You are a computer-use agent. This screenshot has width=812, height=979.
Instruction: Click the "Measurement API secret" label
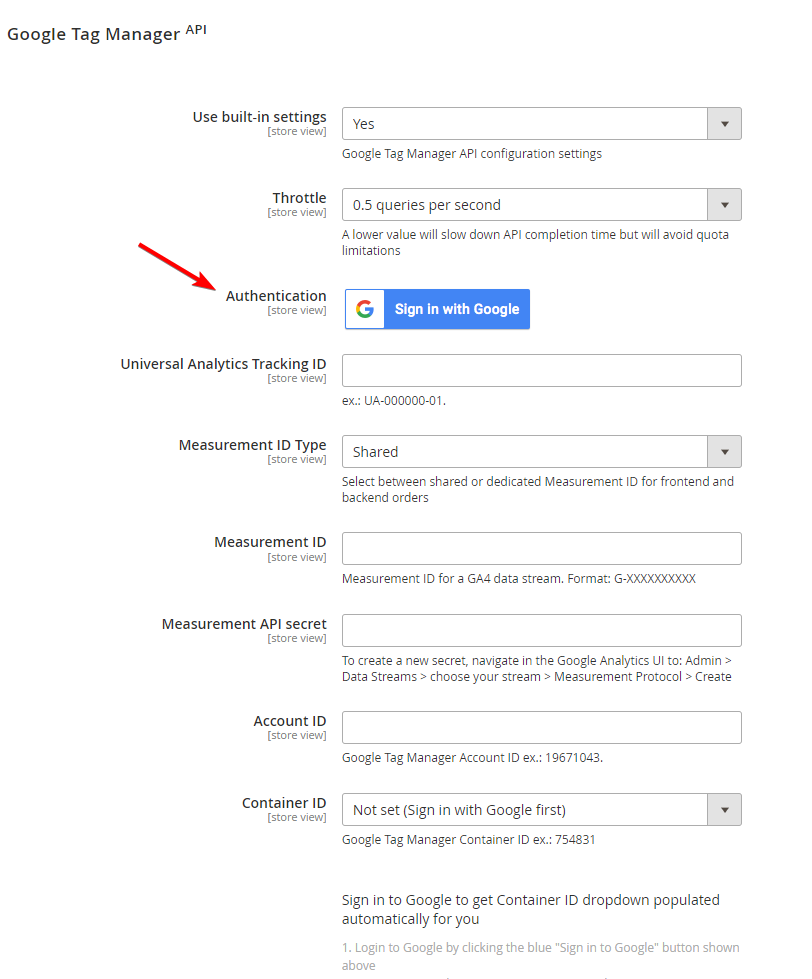pos(244,624)
